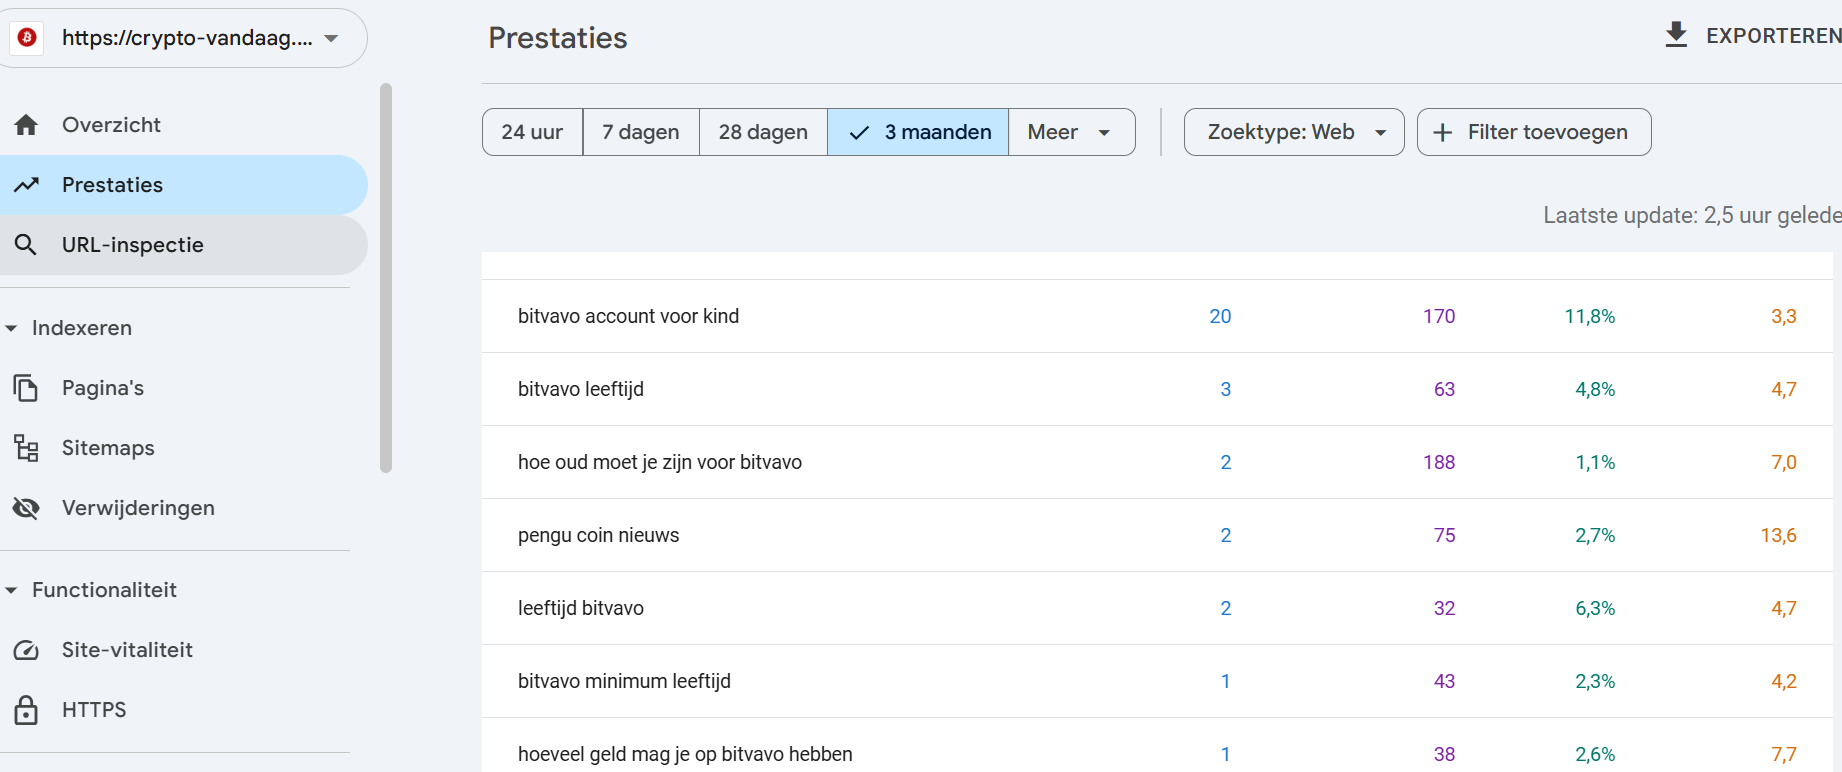This screenshot has height=772, width=1842.
Task: Click the crypto-vandaag site favicon
Action: 27,38
